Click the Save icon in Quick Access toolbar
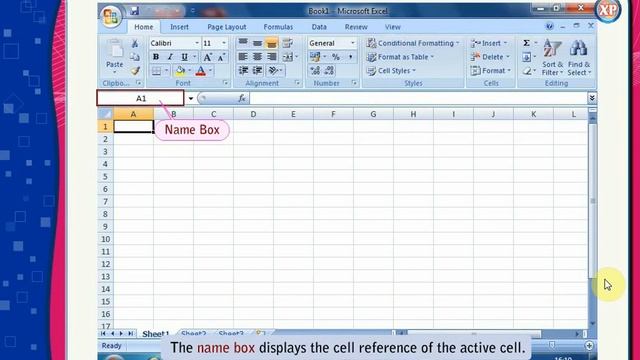 click(x=135, y=11)
